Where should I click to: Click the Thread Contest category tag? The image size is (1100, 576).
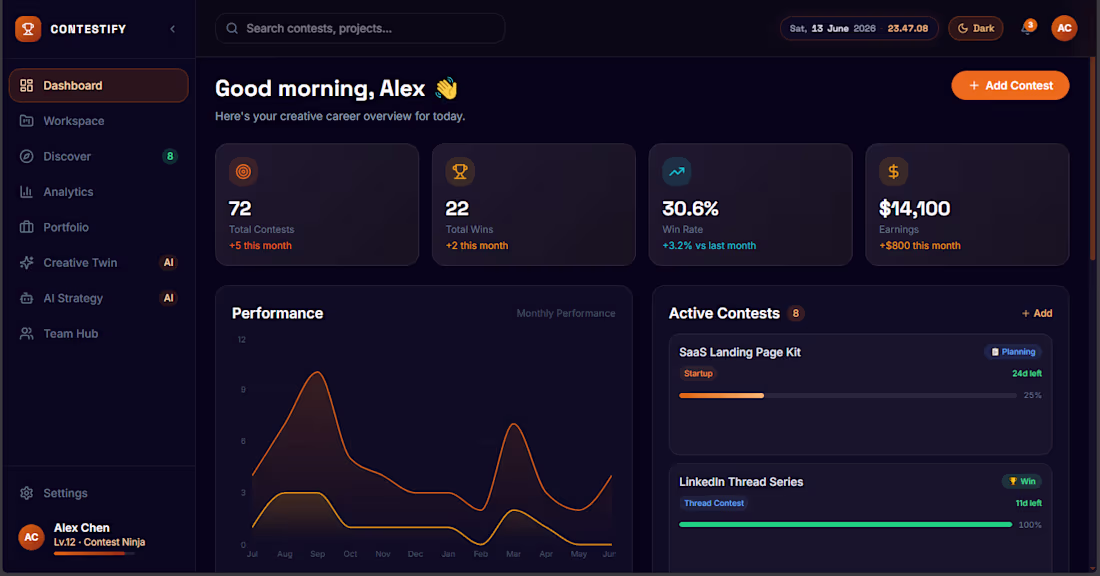tap(713, 503)
